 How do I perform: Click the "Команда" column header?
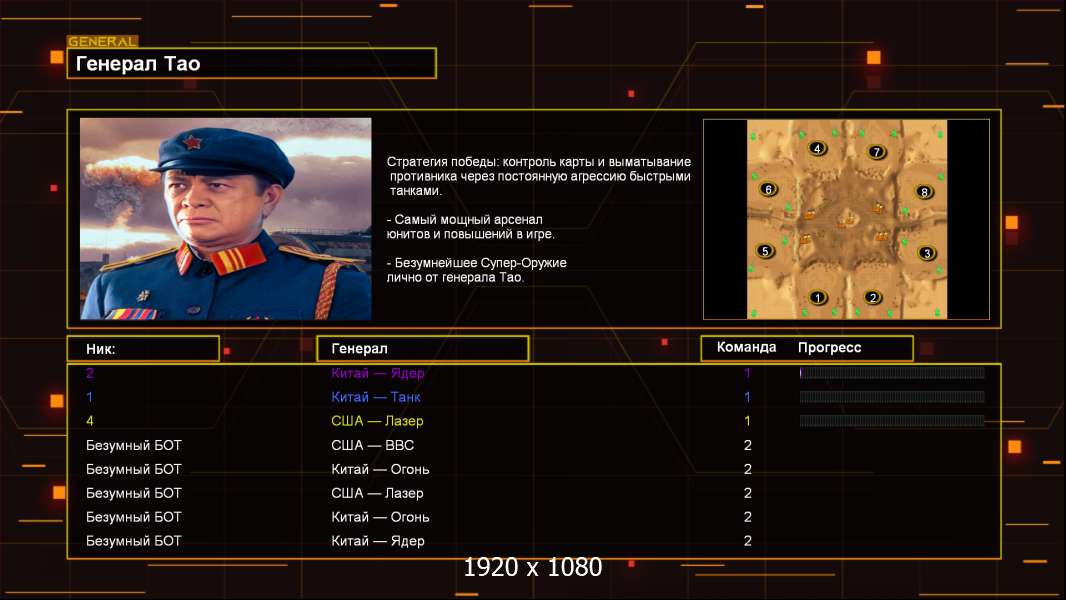click(746, 347)
